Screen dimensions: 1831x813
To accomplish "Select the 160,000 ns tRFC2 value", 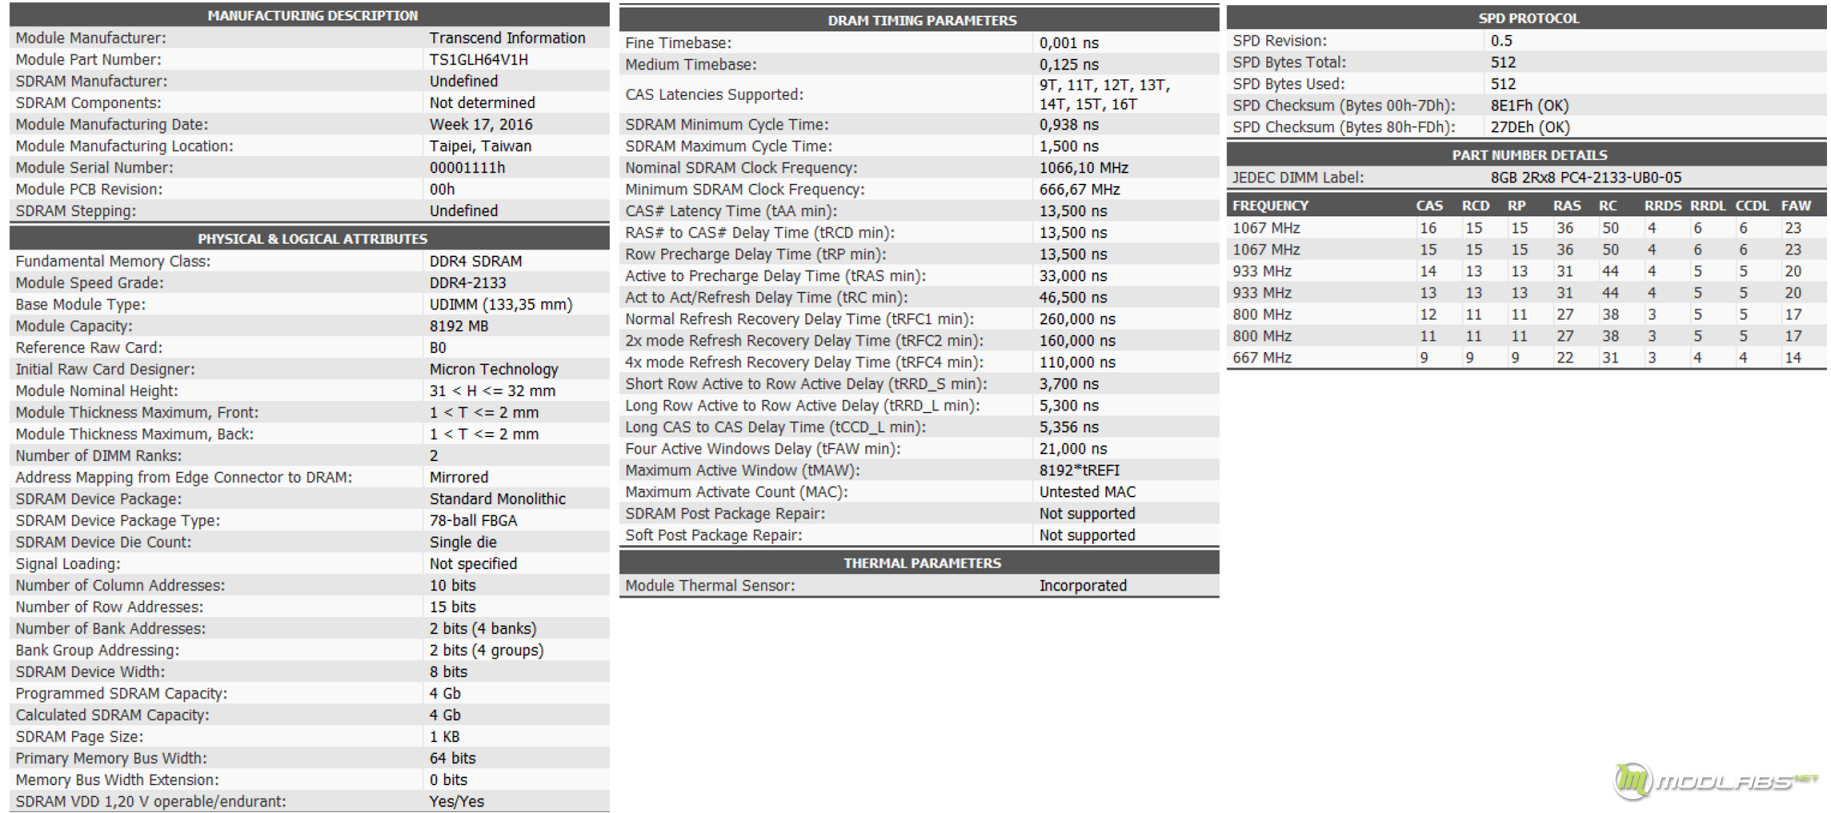I will coord(1077,341).
